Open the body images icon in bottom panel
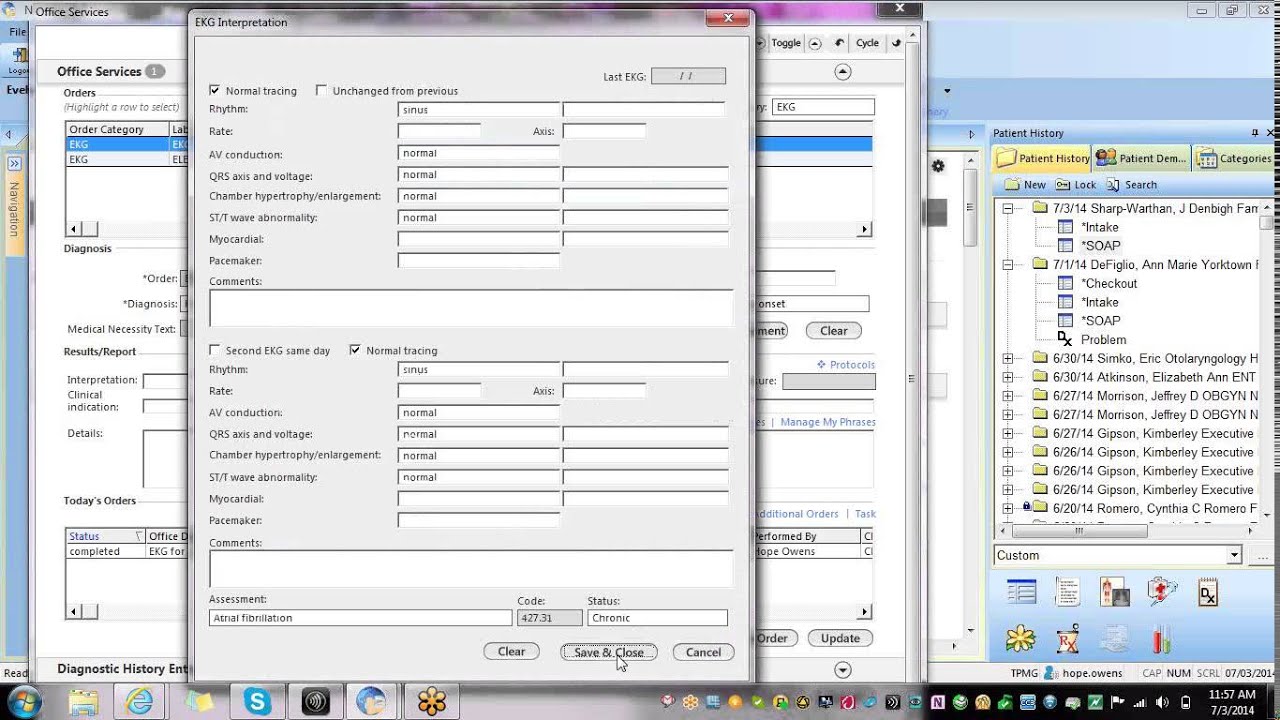Viewport: 1280px width, 720px height. (x=1114, y=593)
